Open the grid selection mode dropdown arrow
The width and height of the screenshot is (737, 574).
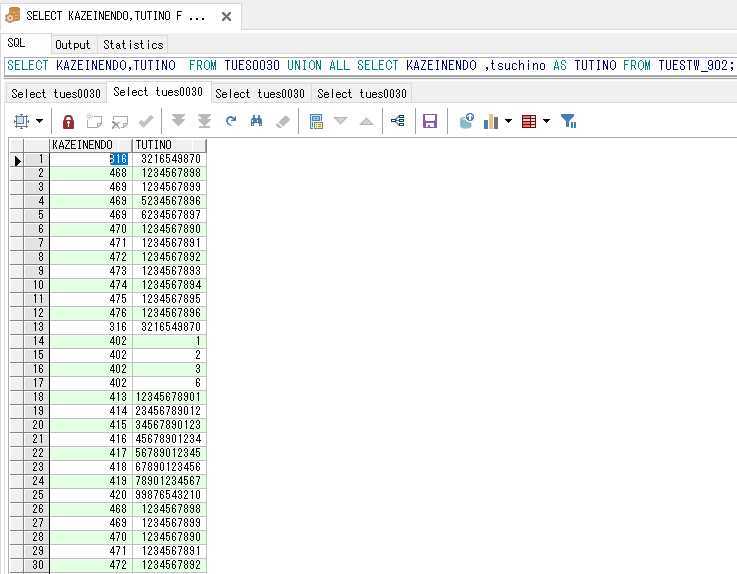click(39, 121)
